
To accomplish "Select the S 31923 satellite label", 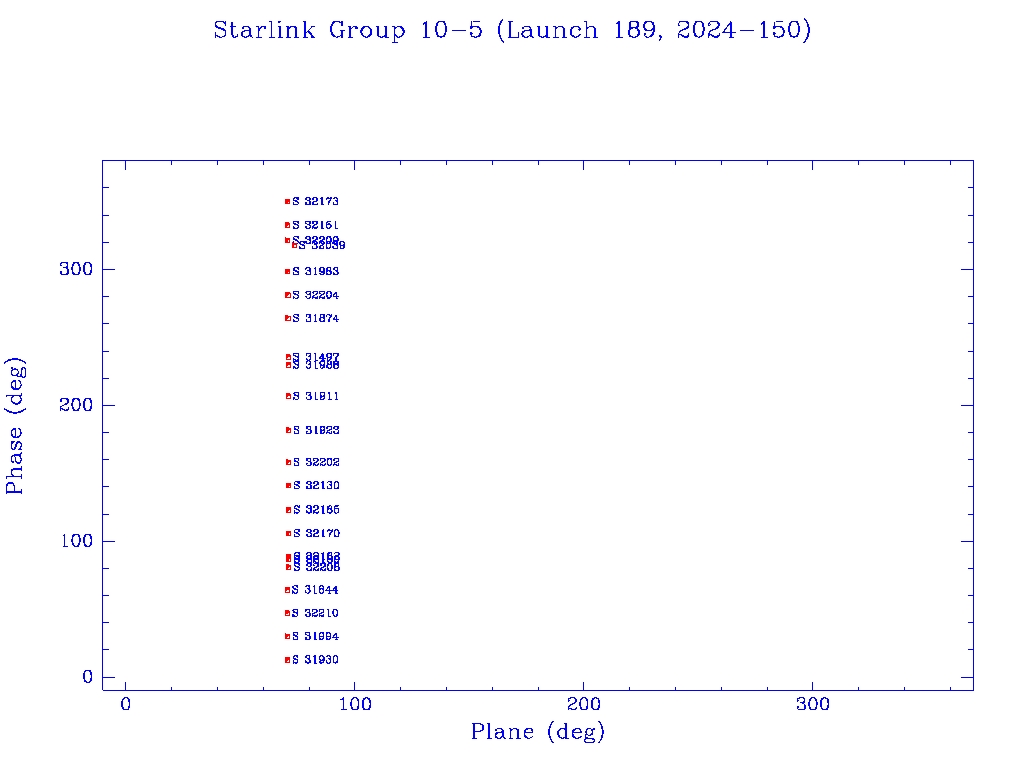I will 316,430.
